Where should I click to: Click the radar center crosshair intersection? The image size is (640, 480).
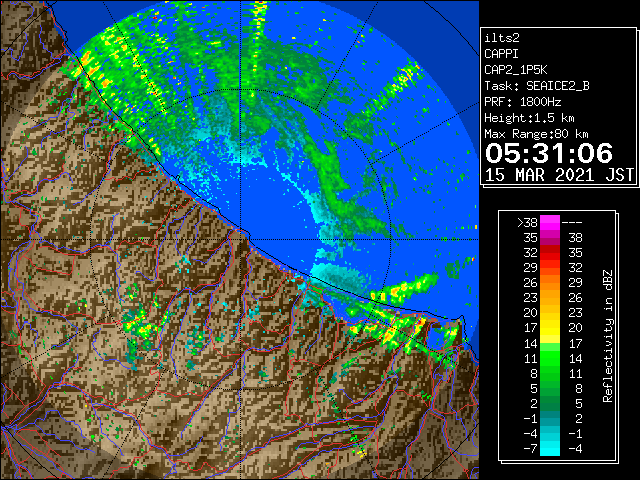[x=240, y=240]
